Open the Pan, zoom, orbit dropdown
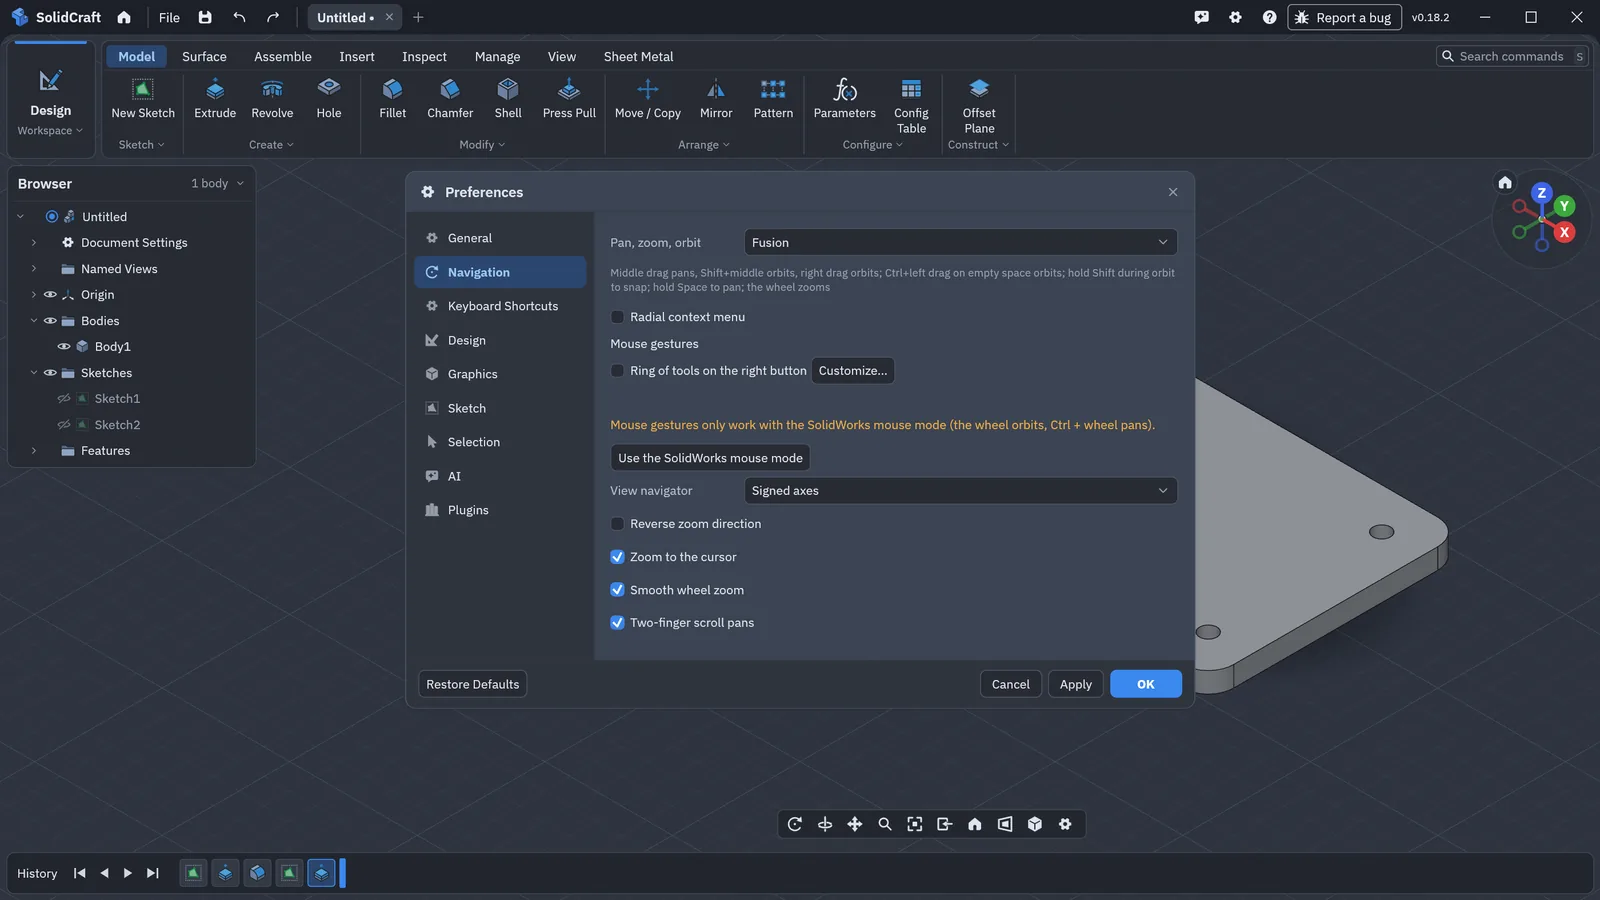The image size is (1600, 900). [x=960, y=242]
